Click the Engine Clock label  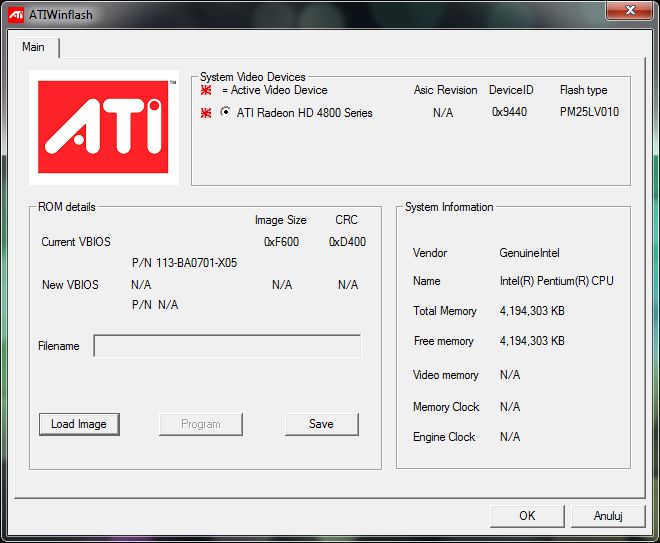(x=444, y=437)
